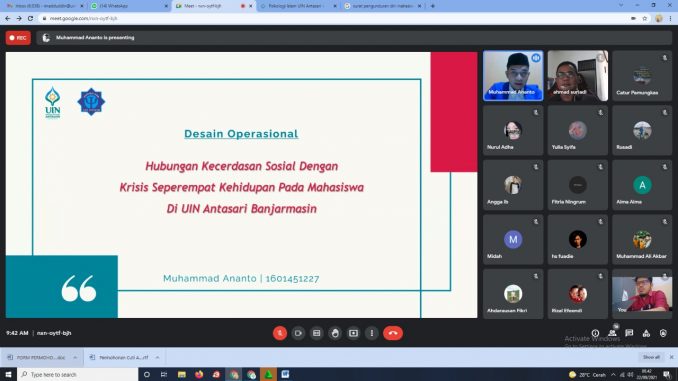The height and width of the screenshot is (381, 678).
Task: Open the activities panel icon
Action: click(646, 333)
